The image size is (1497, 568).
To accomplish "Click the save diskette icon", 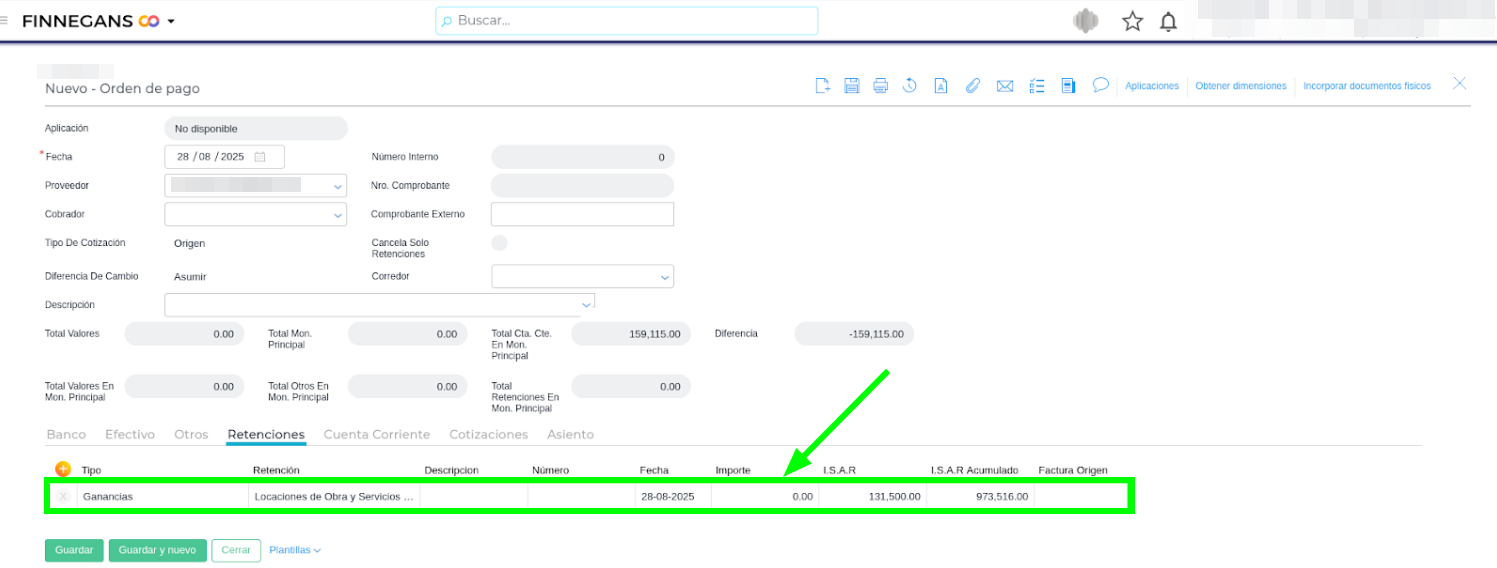I will [852, 86].
